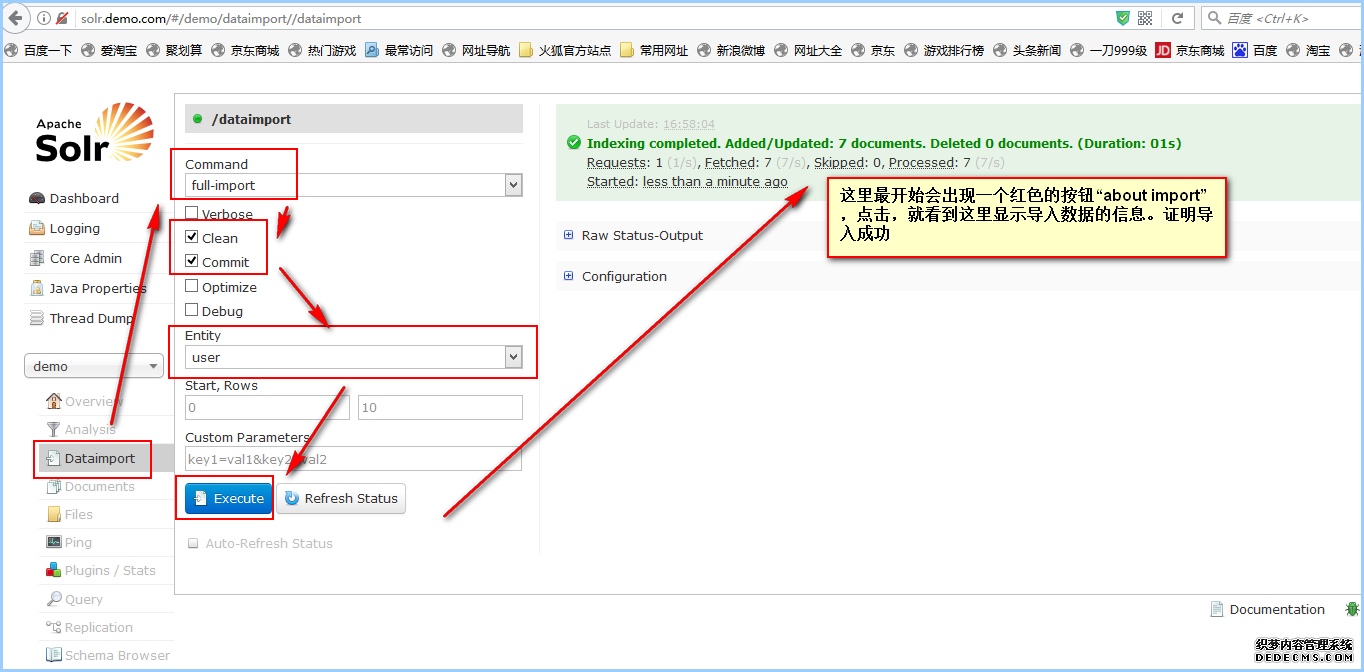Click the blue Execute button

pos(229,498)
